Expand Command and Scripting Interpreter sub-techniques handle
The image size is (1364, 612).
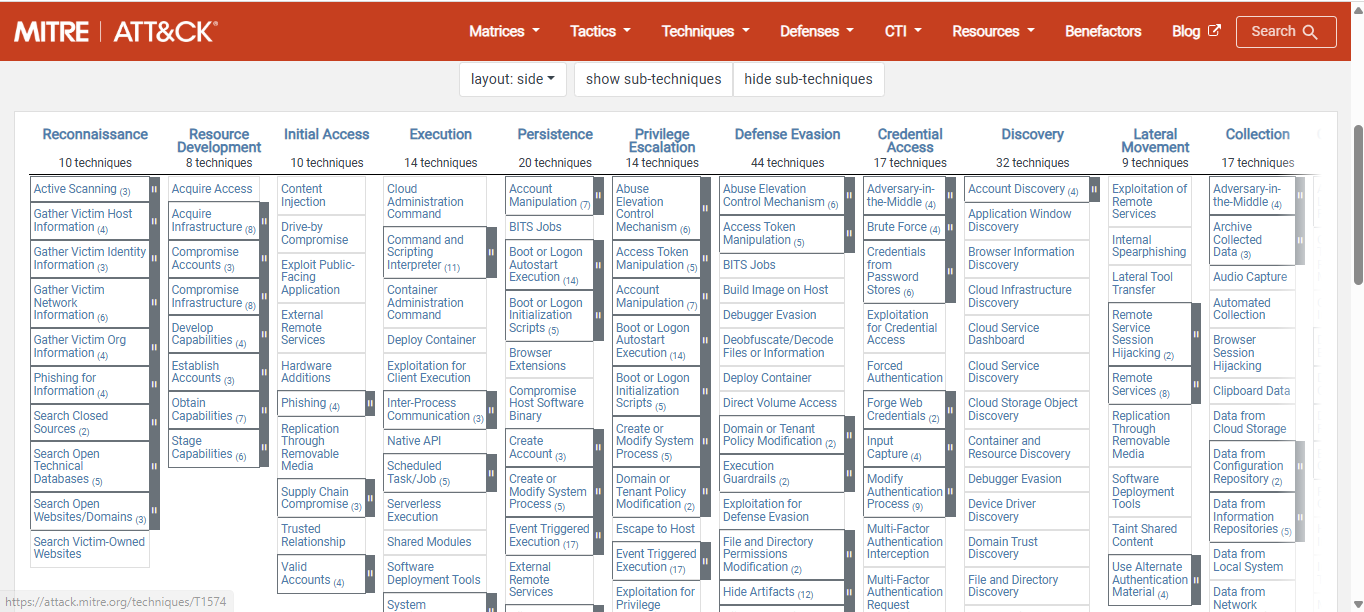[x=491, y=253]
